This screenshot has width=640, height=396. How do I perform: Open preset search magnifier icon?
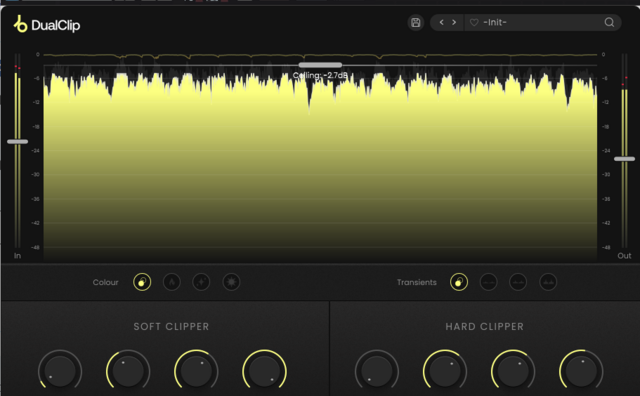pos(609,22)
